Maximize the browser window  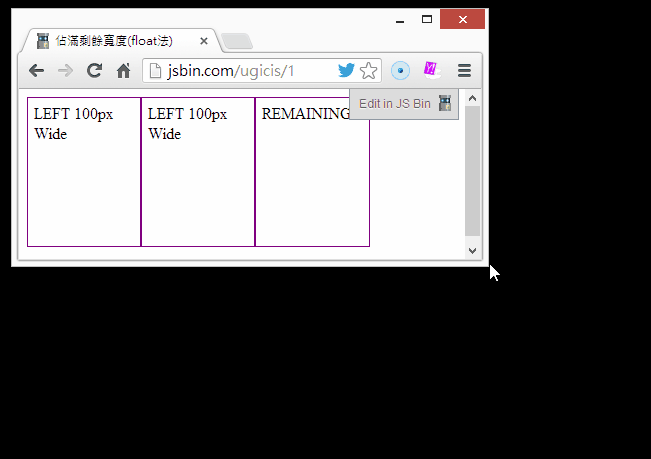(427, 20)
